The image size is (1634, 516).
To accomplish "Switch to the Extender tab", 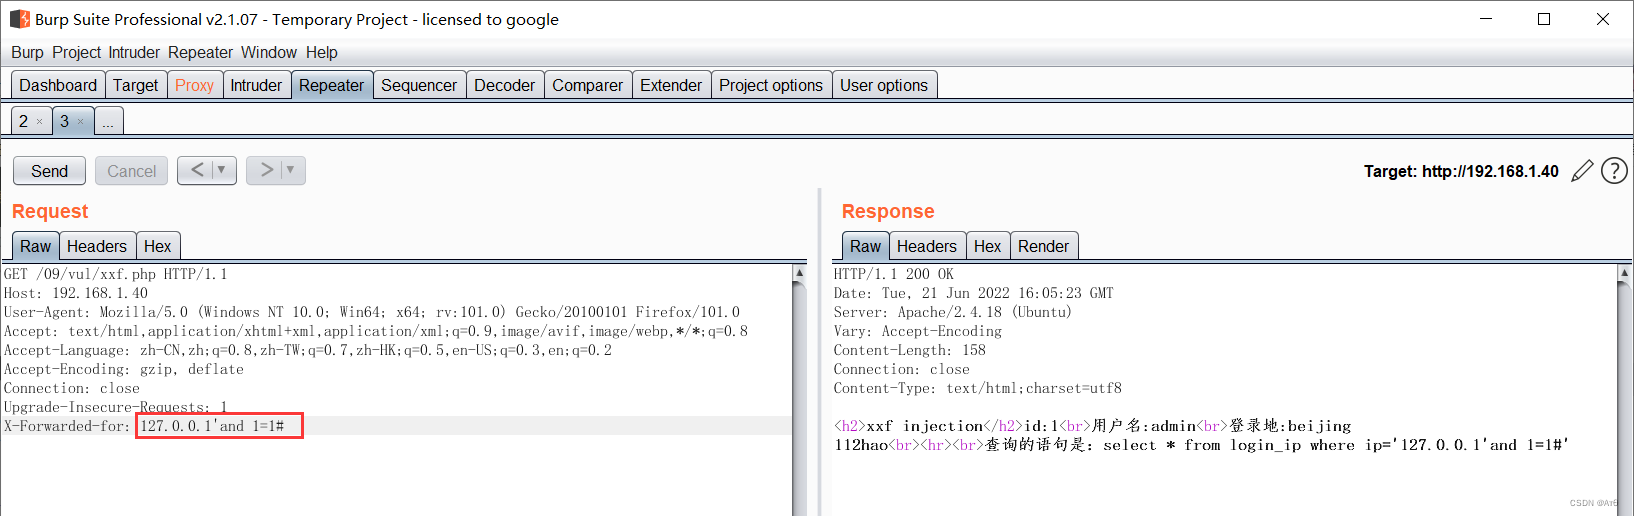I will 671,85.
